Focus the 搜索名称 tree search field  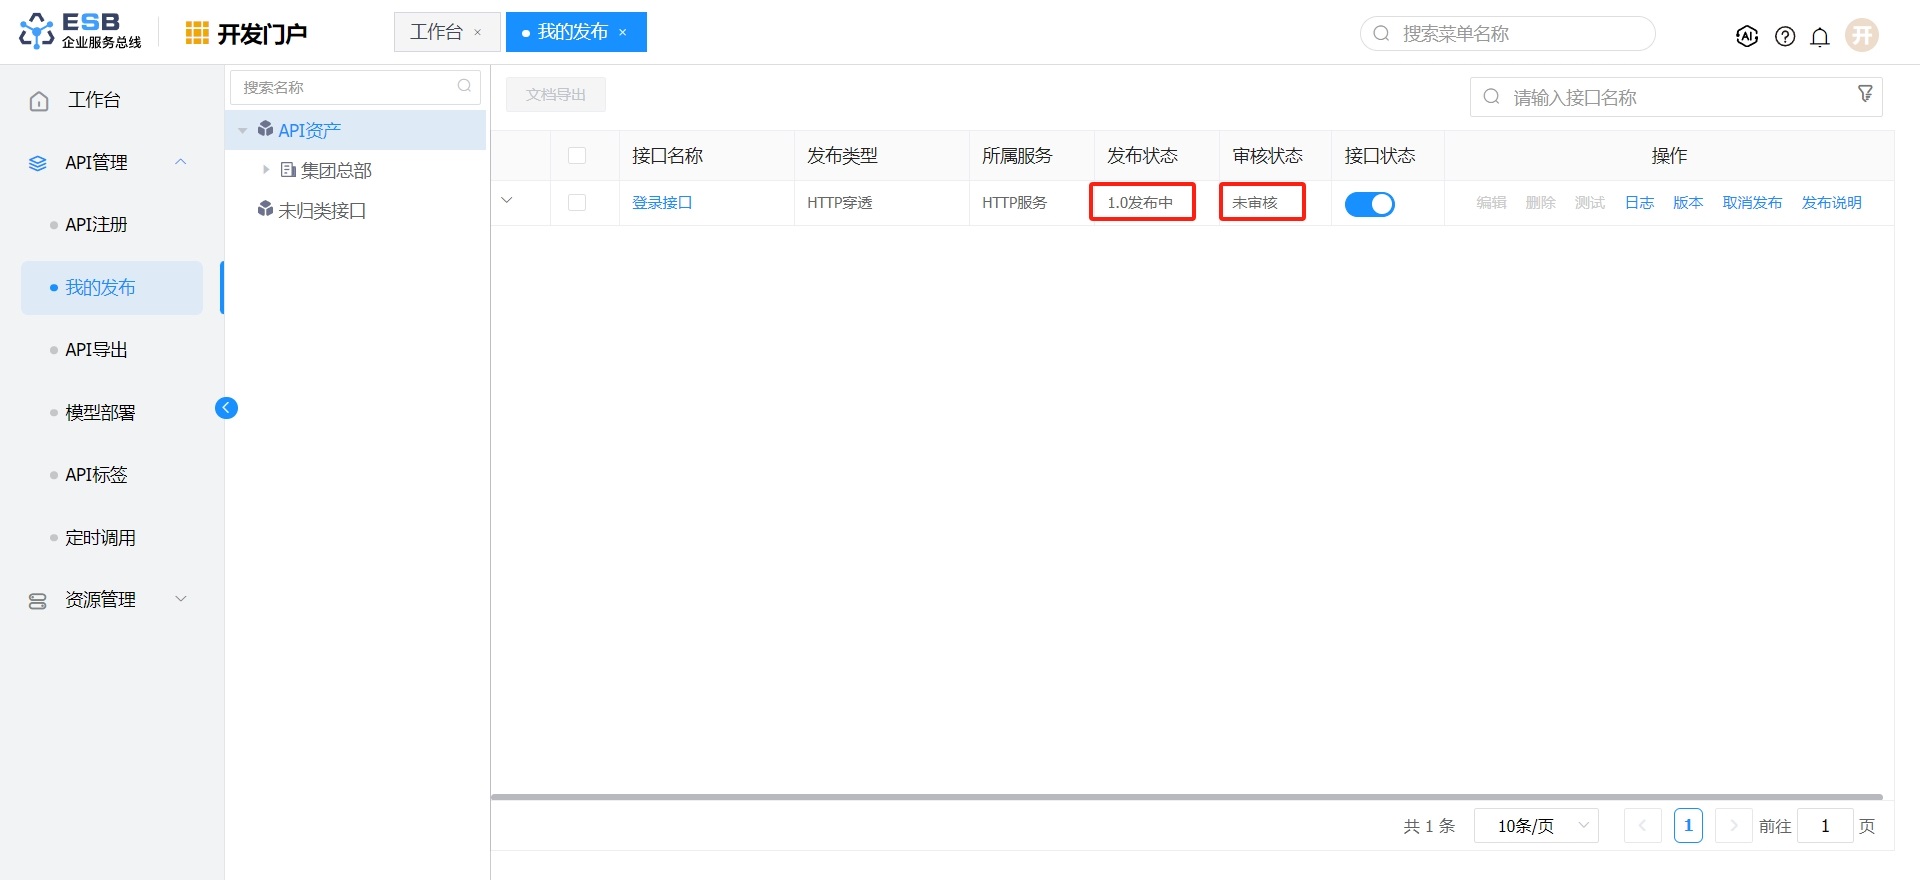(x=355, y=87)
